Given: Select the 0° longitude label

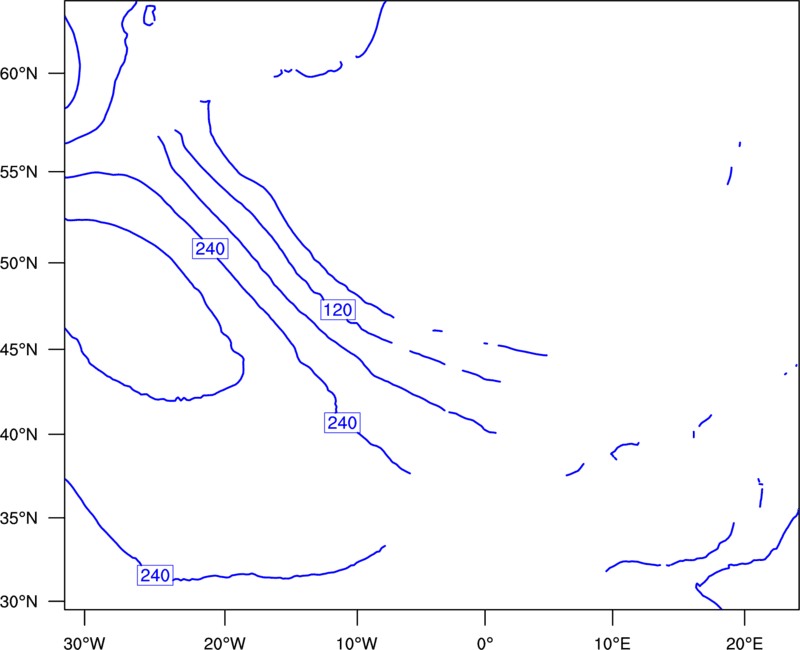Looking at the screenshot, I should [x=485, y=643].
